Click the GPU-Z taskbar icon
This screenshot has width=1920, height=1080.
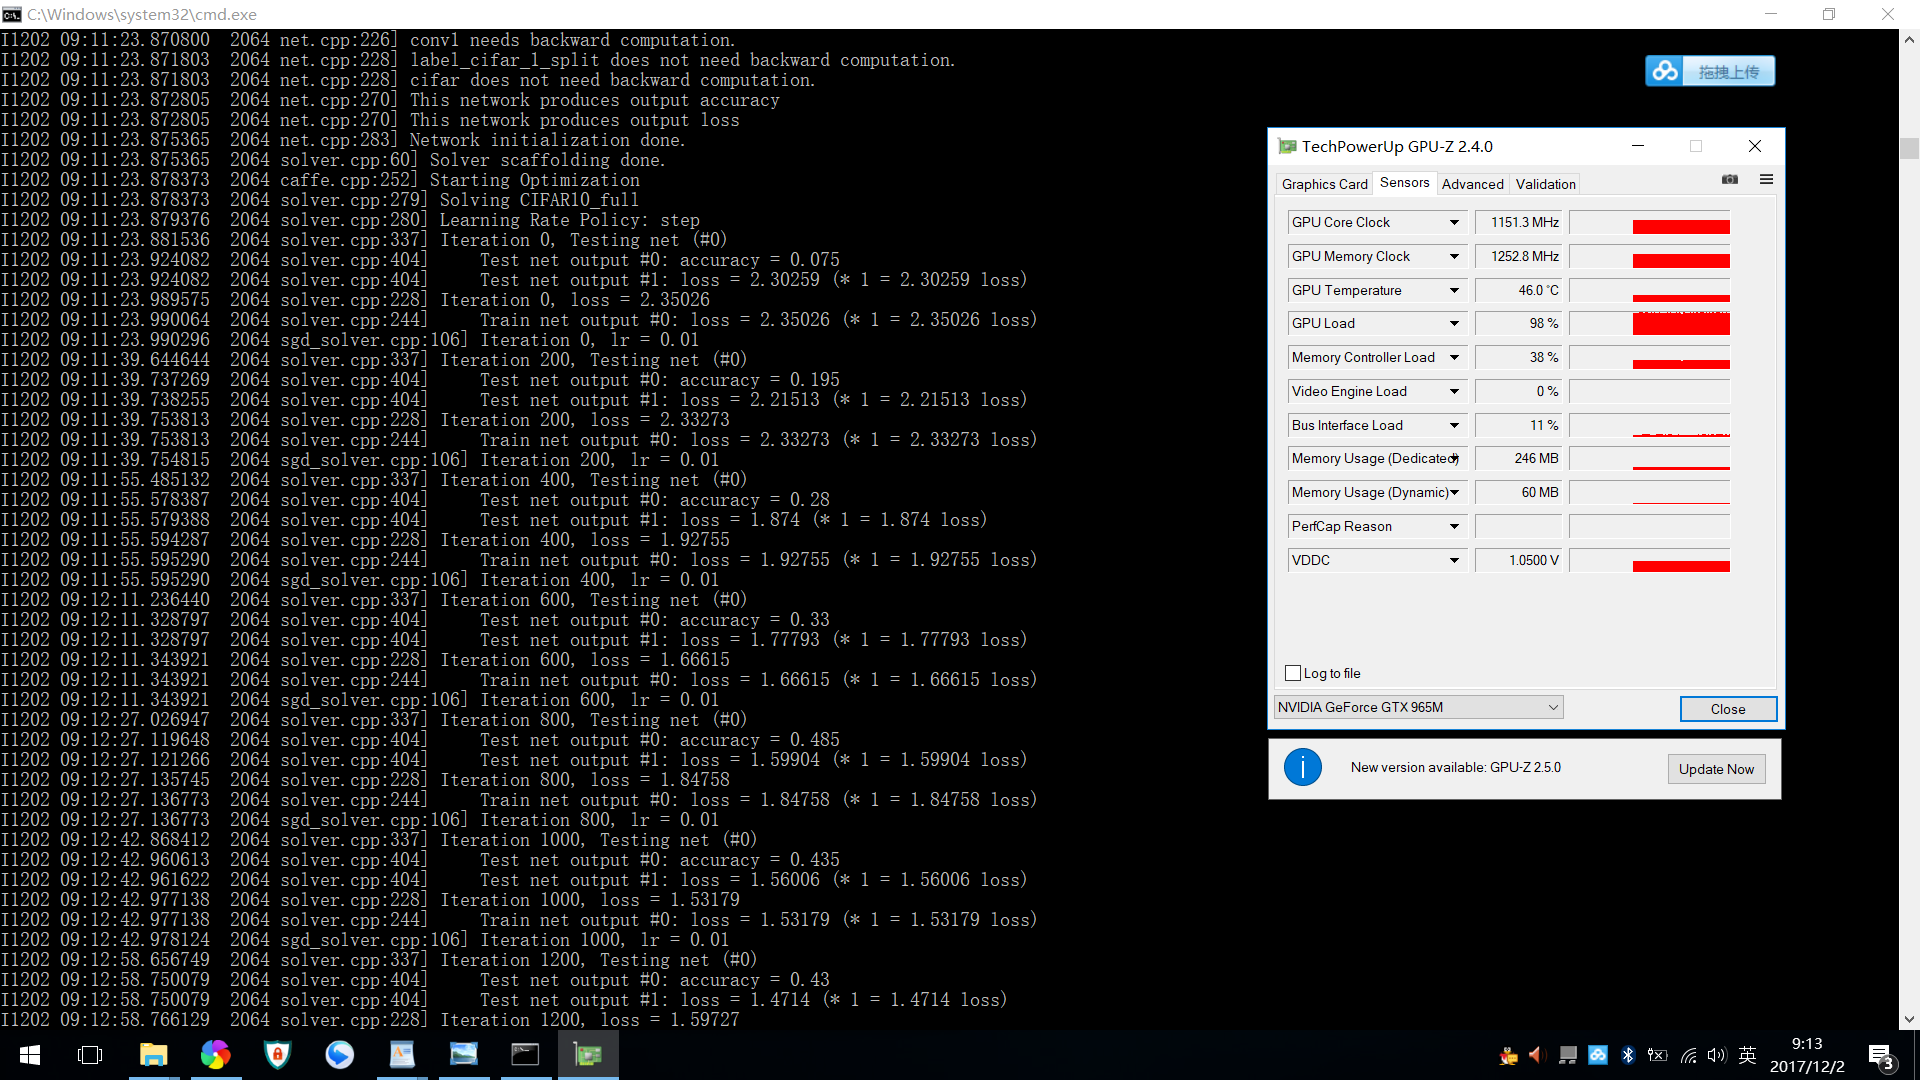[x=588, y=1055]
